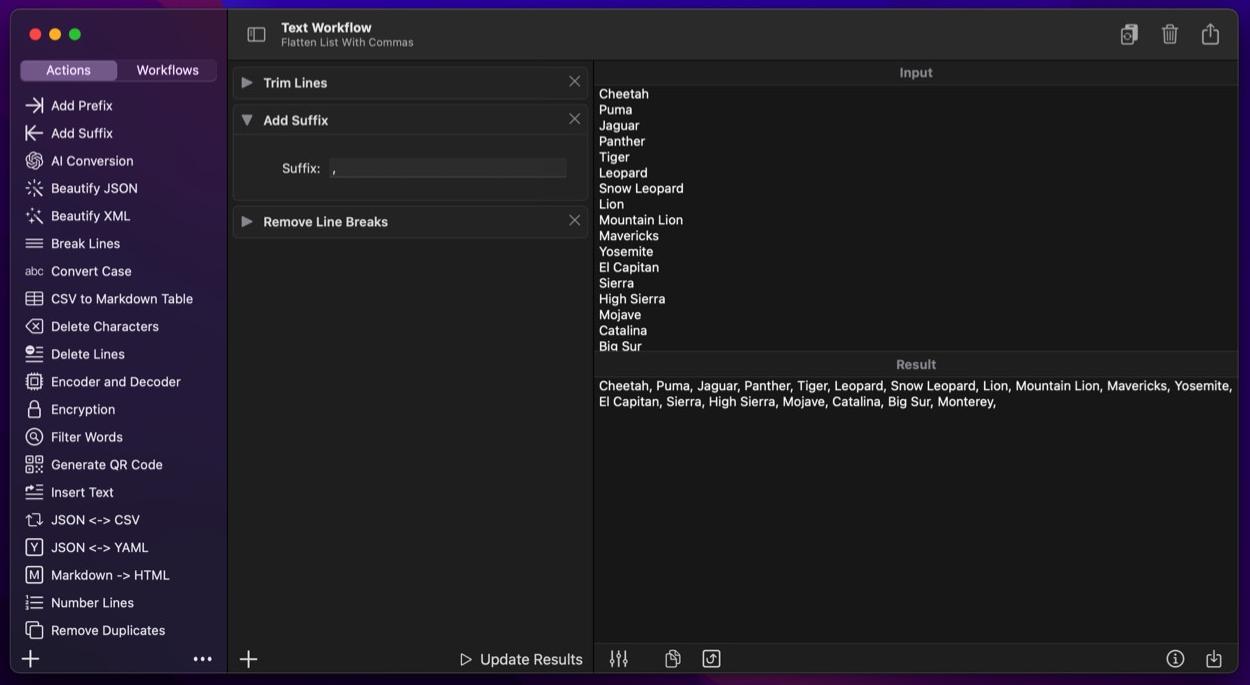Open the three-dots menu in sidebar
The image size is (1250, 685).
(202, 659)
